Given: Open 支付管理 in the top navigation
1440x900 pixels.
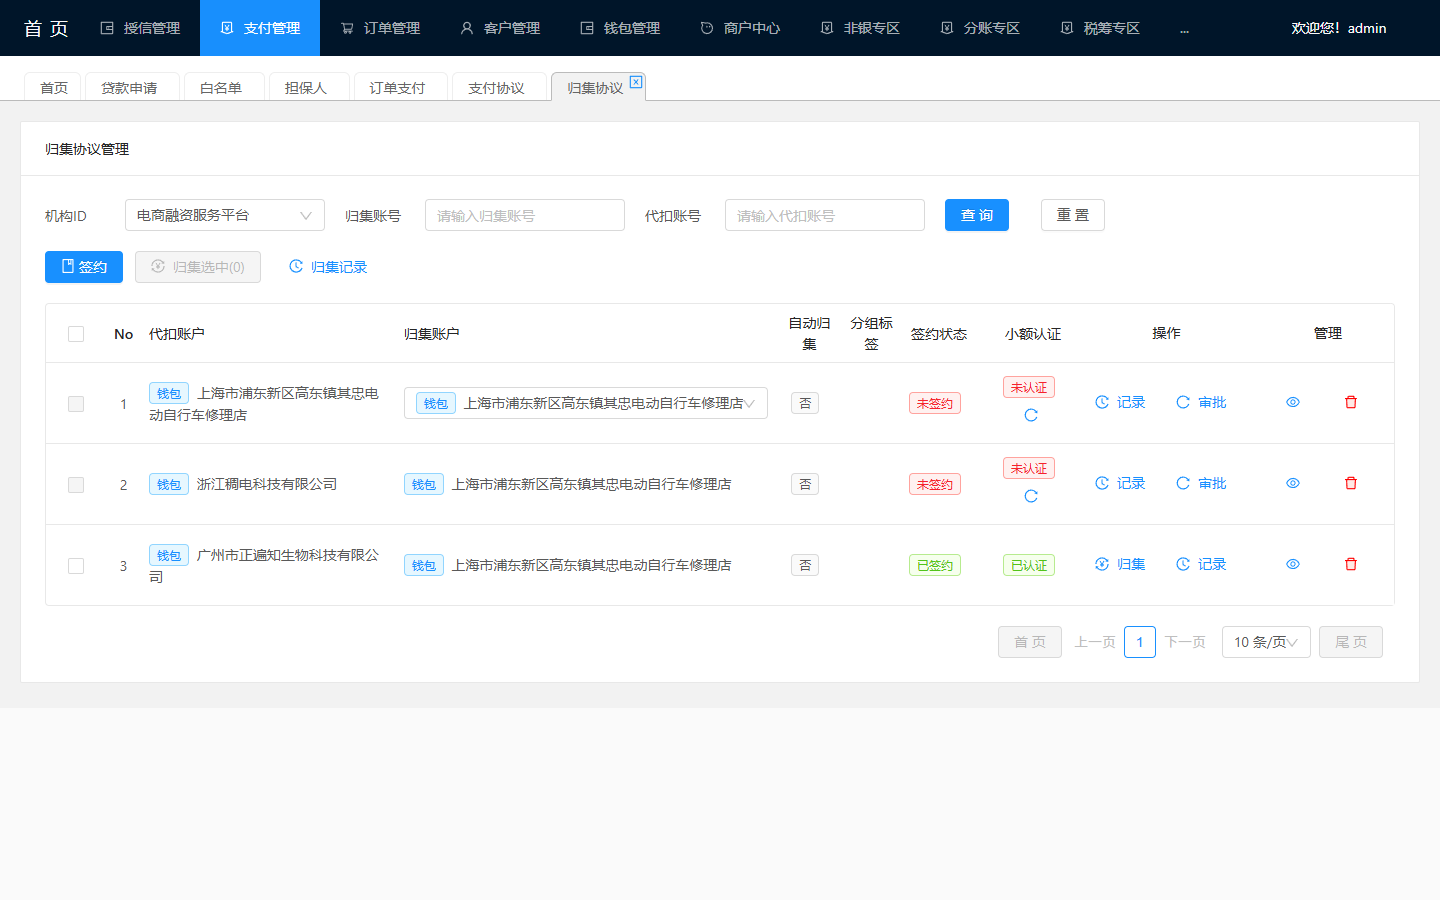Looking at the screenshot, I should [260, 28].
